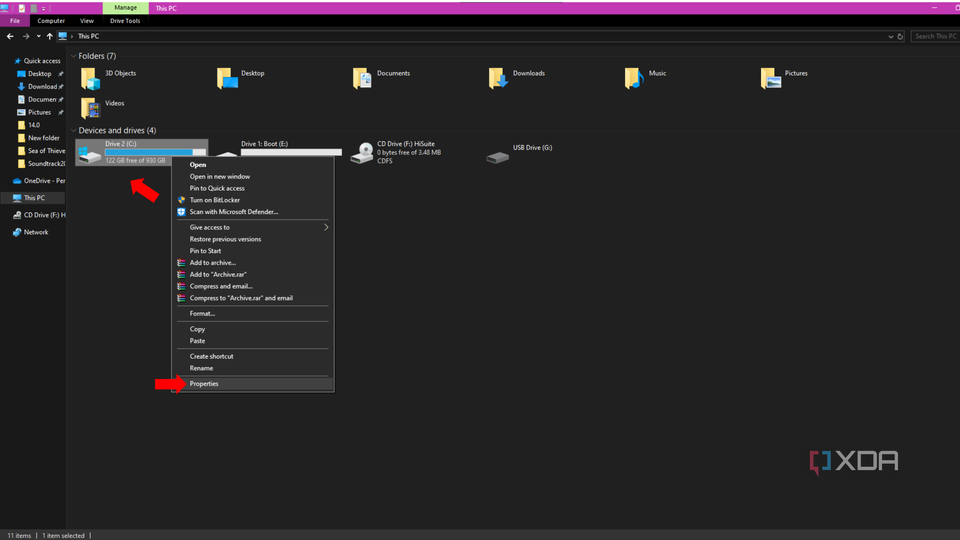
Task: Open New folder in Quick access
Action: coord(39,138)
